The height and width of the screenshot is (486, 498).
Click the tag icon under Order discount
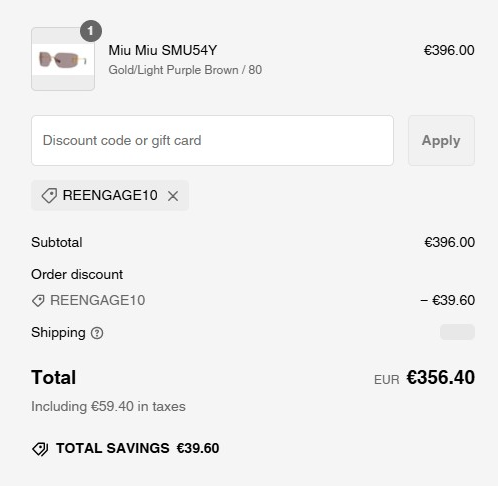point(38,300)
